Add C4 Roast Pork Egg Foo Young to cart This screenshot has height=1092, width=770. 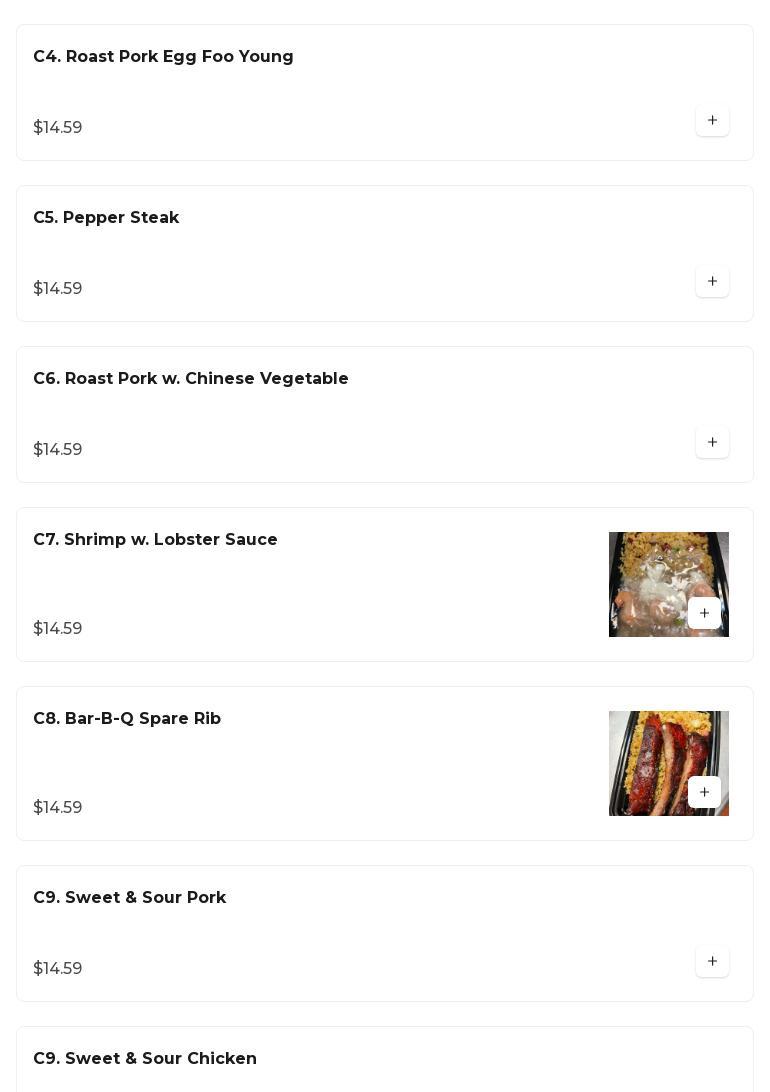[712, 121]
